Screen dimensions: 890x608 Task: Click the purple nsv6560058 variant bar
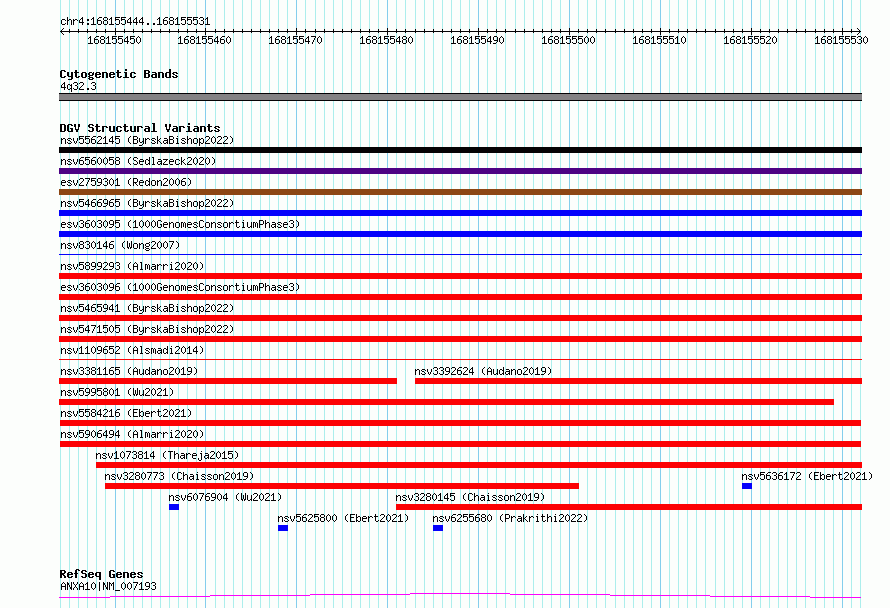[460, 171]
